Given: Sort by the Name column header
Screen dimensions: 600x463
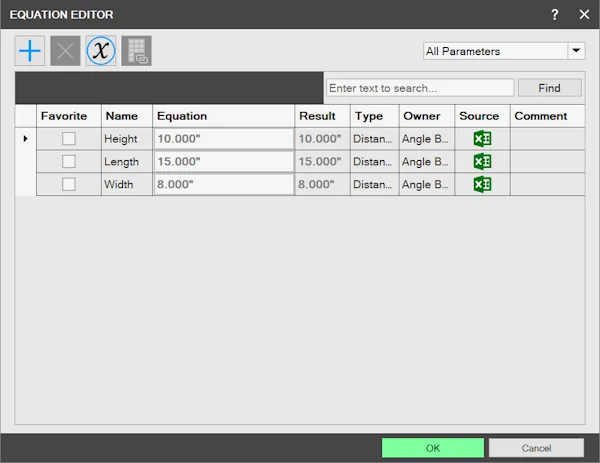Looking at the screenshot, I should pyautogui.click(x=127, y=116).
